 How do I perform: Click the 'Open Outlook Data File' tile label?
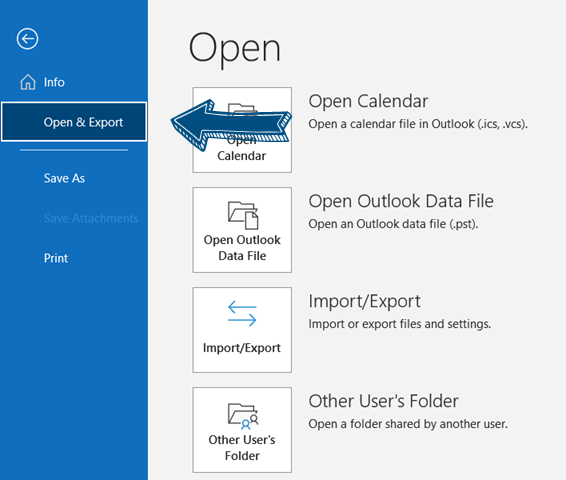tap(242, 248)
